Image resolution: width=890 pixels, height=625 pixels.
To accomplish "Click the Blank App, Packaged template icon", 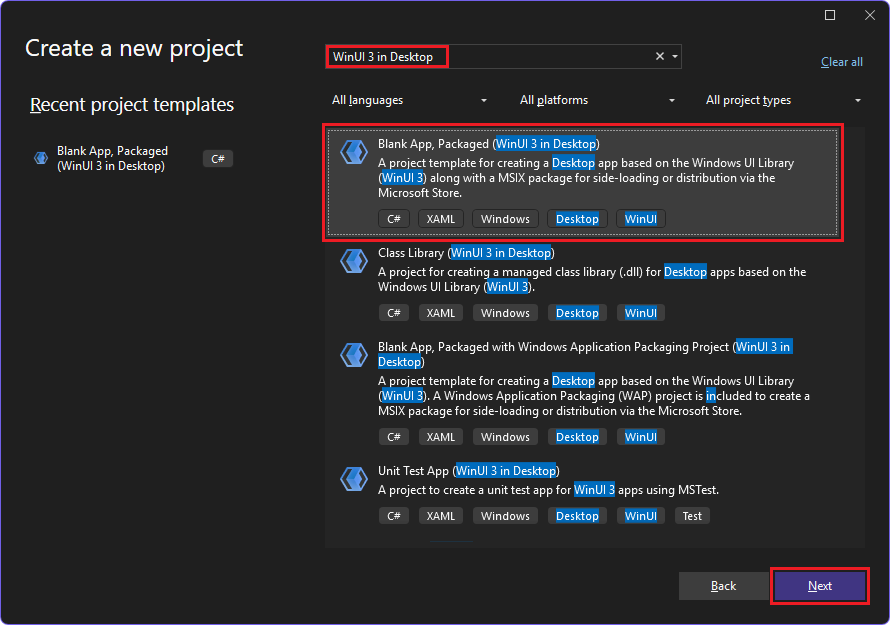I will [x=354, y=152].
